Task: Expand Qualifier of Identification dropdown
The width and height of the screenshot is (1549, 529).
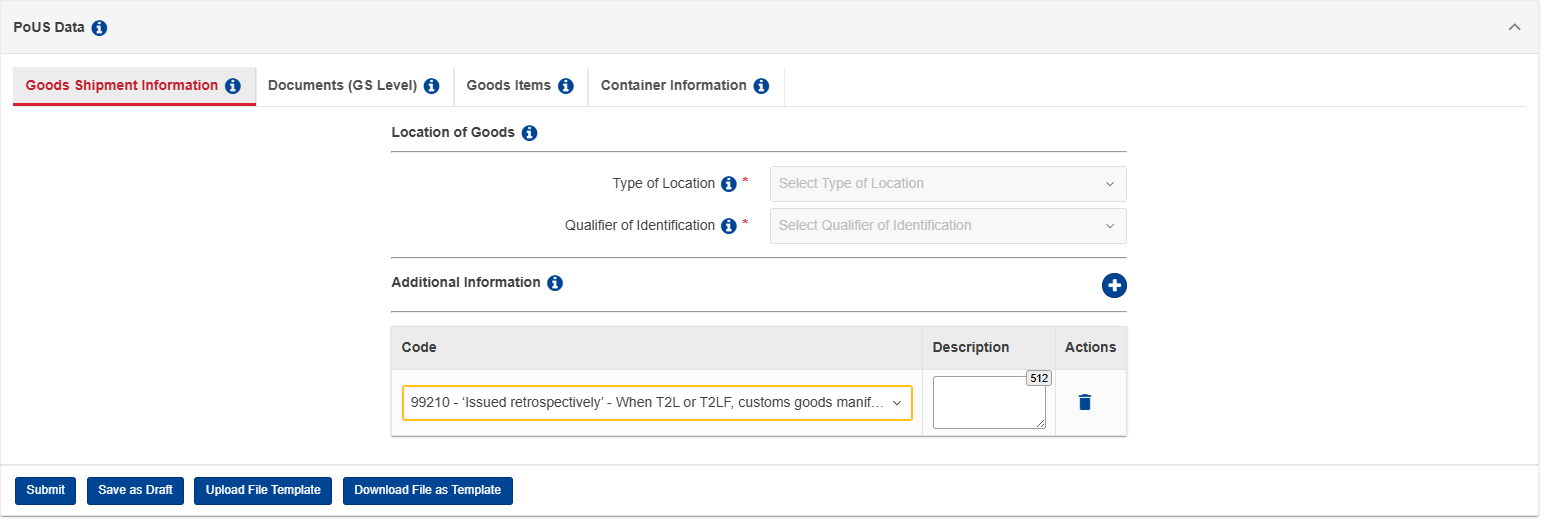Action: coord(948,226)
